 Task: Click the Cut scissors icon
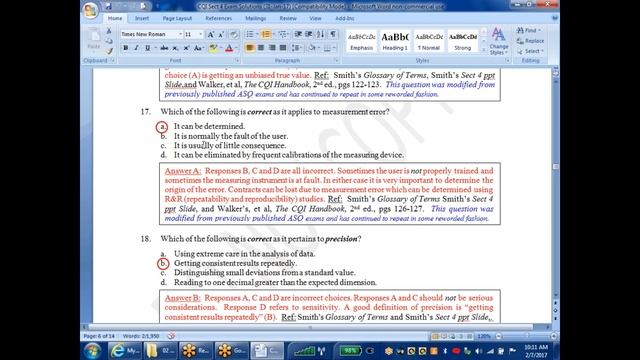click(x=109, y=31)
